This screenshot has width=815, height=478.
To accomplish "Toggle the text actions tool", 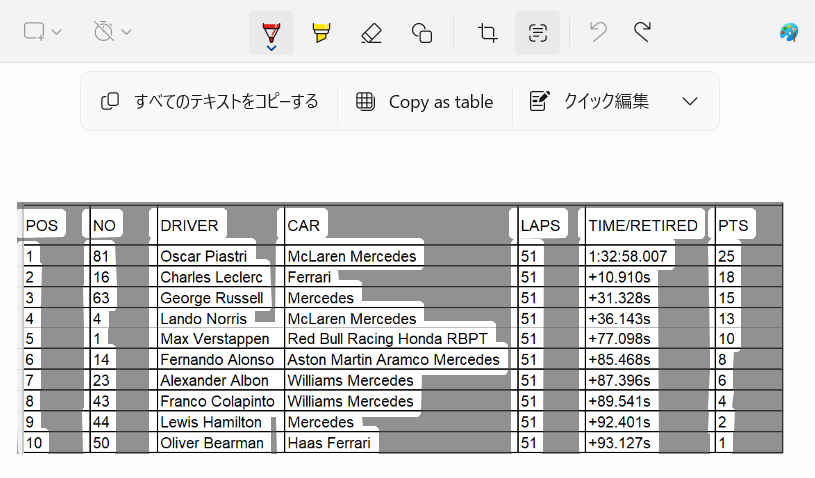I will click(x=537, y=32).
